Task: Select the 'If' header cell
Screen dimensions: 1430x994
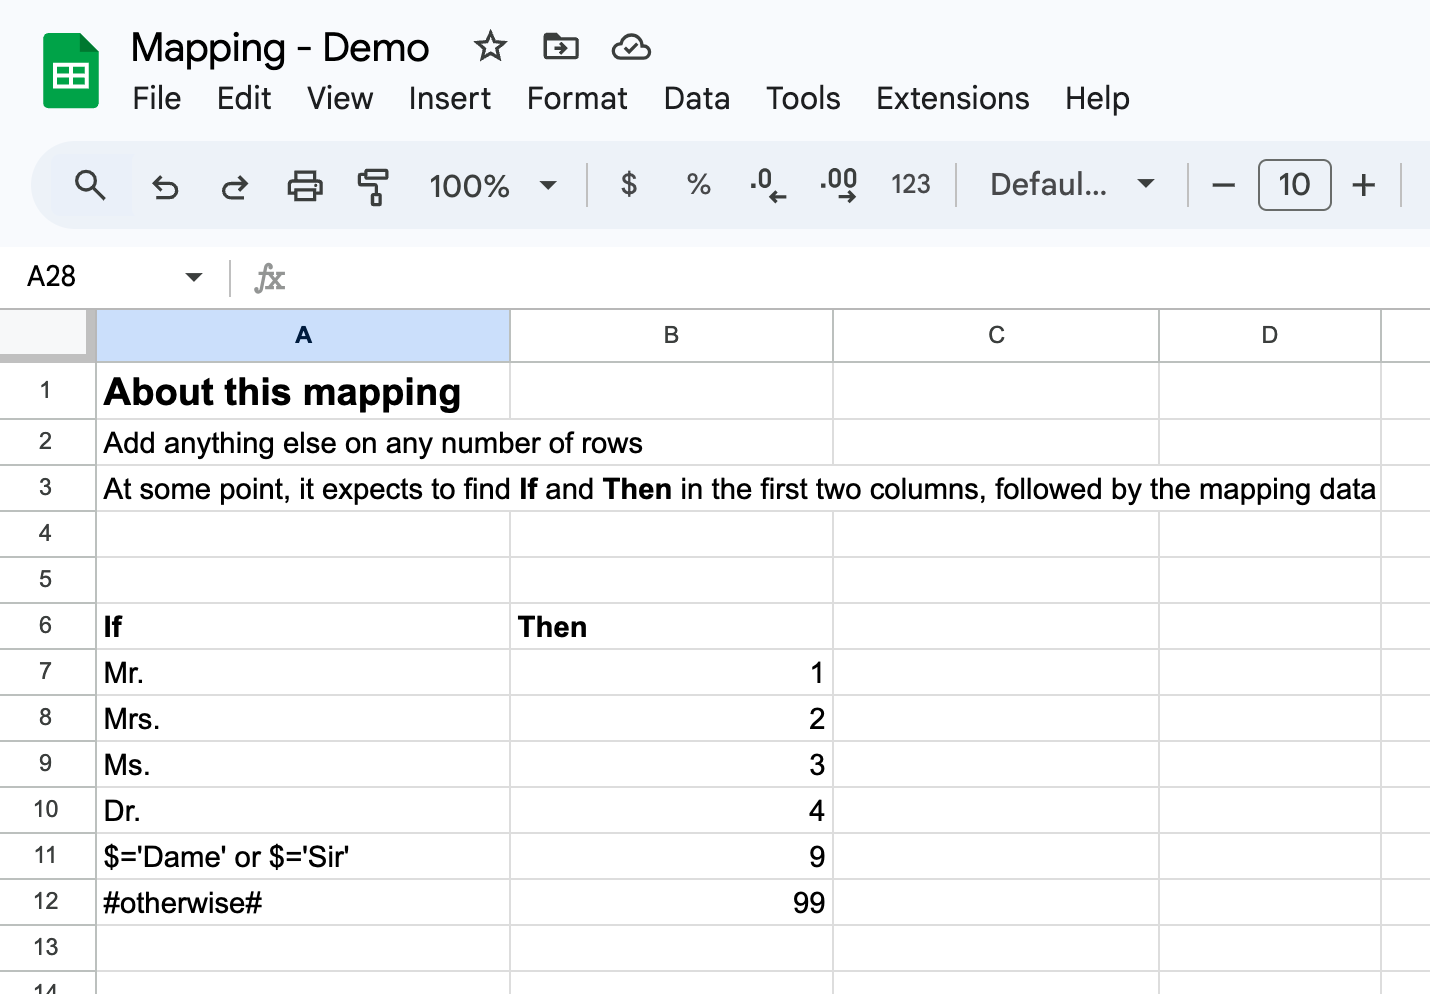Action: pyautogui.click(x=303, y=626)
